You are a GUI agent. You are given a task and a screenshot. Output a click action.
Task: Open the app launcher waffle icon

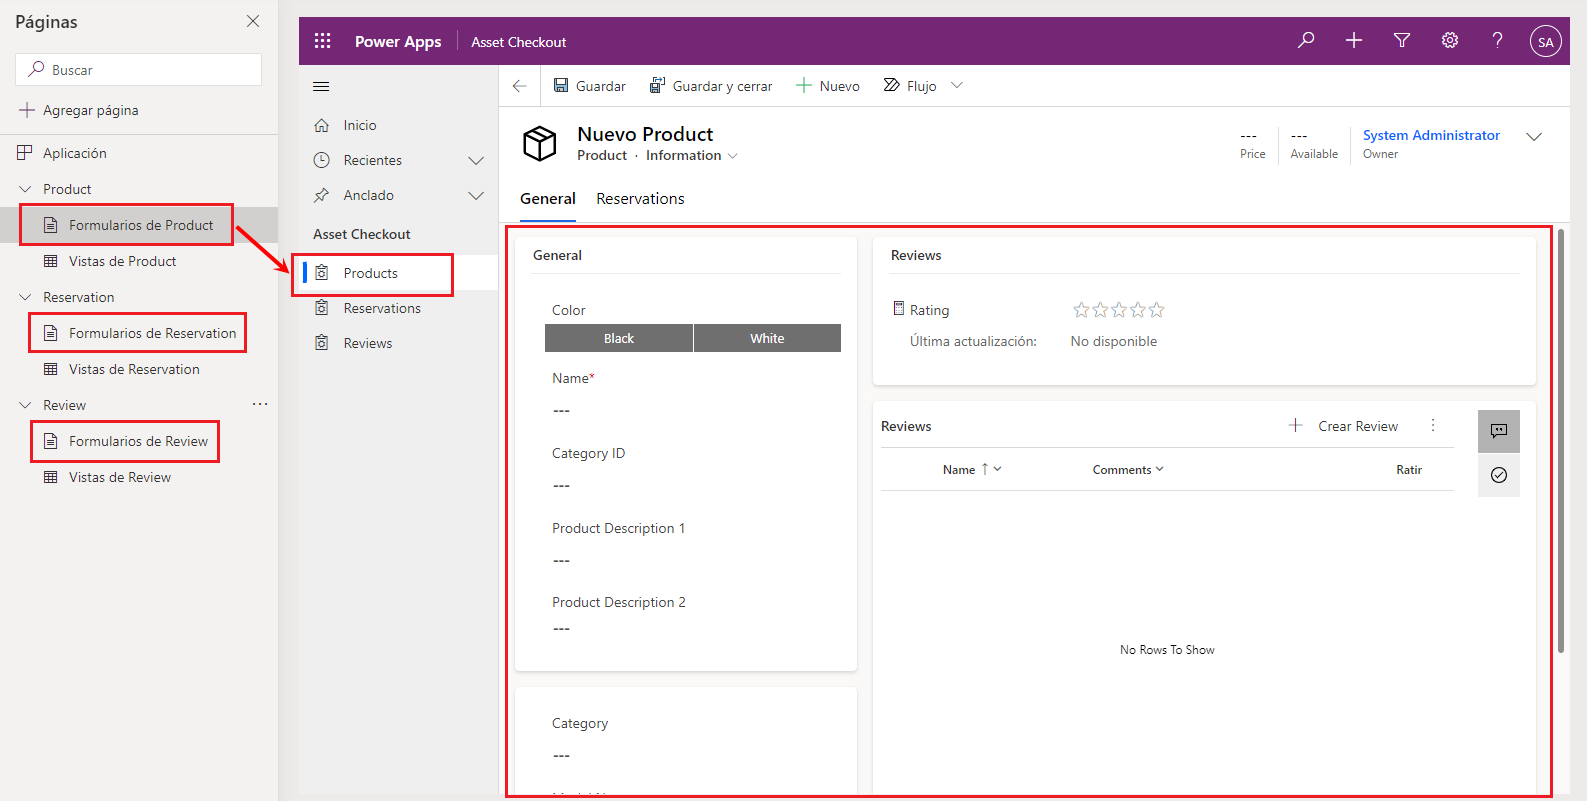tap(322, 41)
